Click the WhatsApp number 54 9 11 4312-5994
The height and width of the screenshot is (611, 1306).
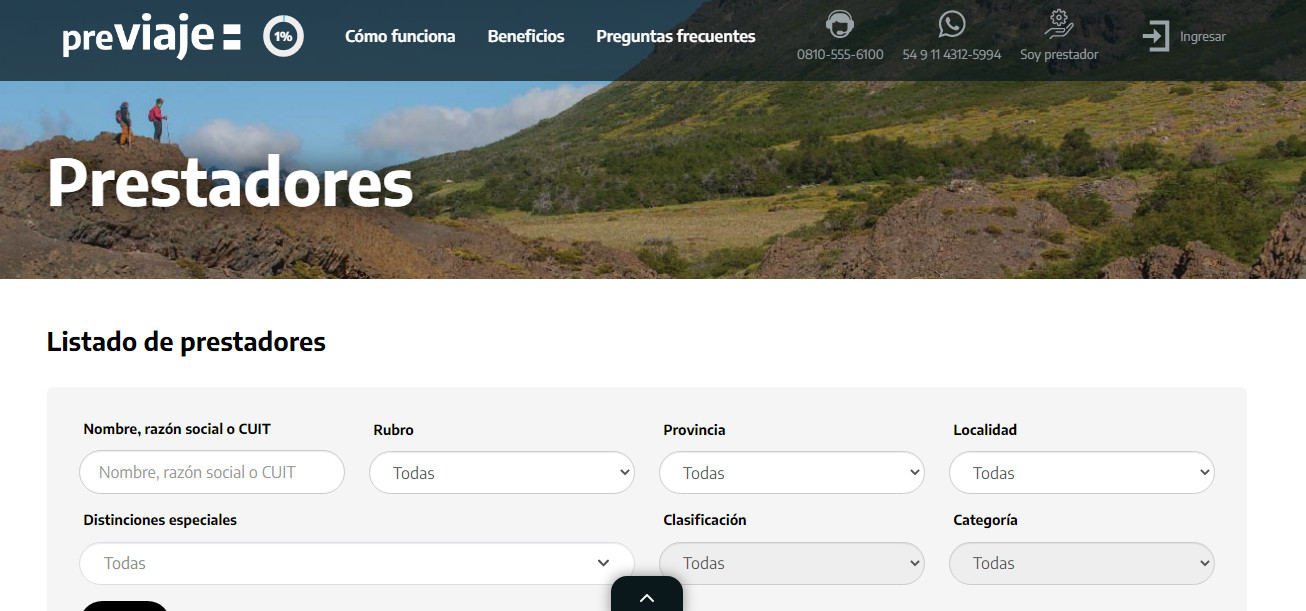952,55
